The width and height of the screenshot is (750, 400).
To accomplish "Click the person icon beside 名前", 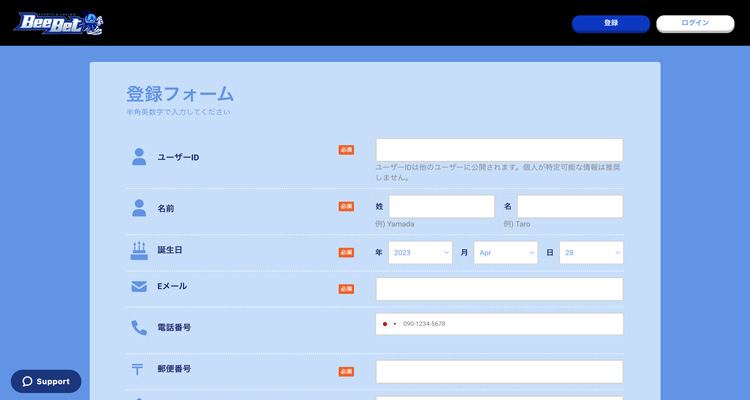I will 139,208.
